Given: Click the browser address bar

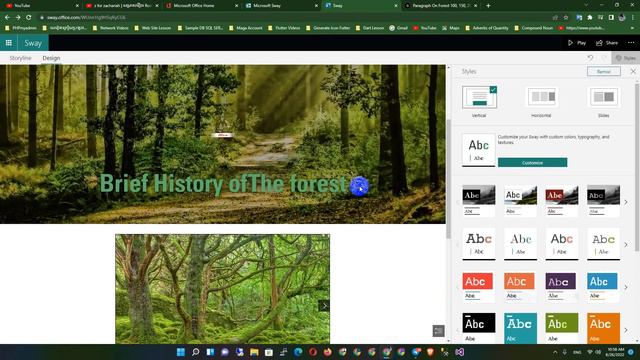Looking at the screenshot, I should (294, 18).
